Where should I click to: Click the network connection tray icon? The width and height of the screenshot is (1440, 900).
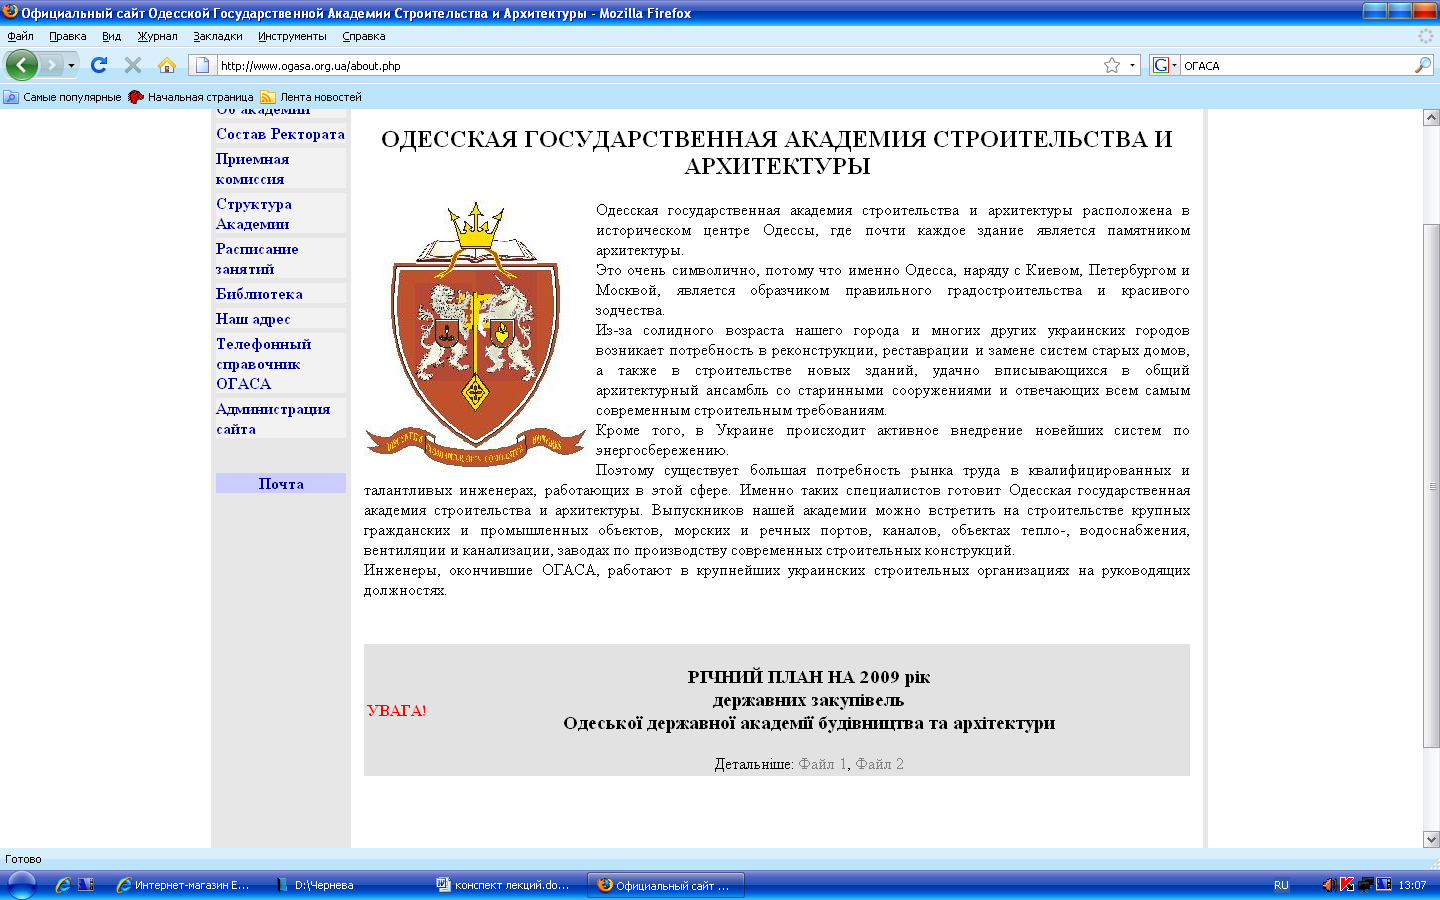click(x=1365, y=885)
